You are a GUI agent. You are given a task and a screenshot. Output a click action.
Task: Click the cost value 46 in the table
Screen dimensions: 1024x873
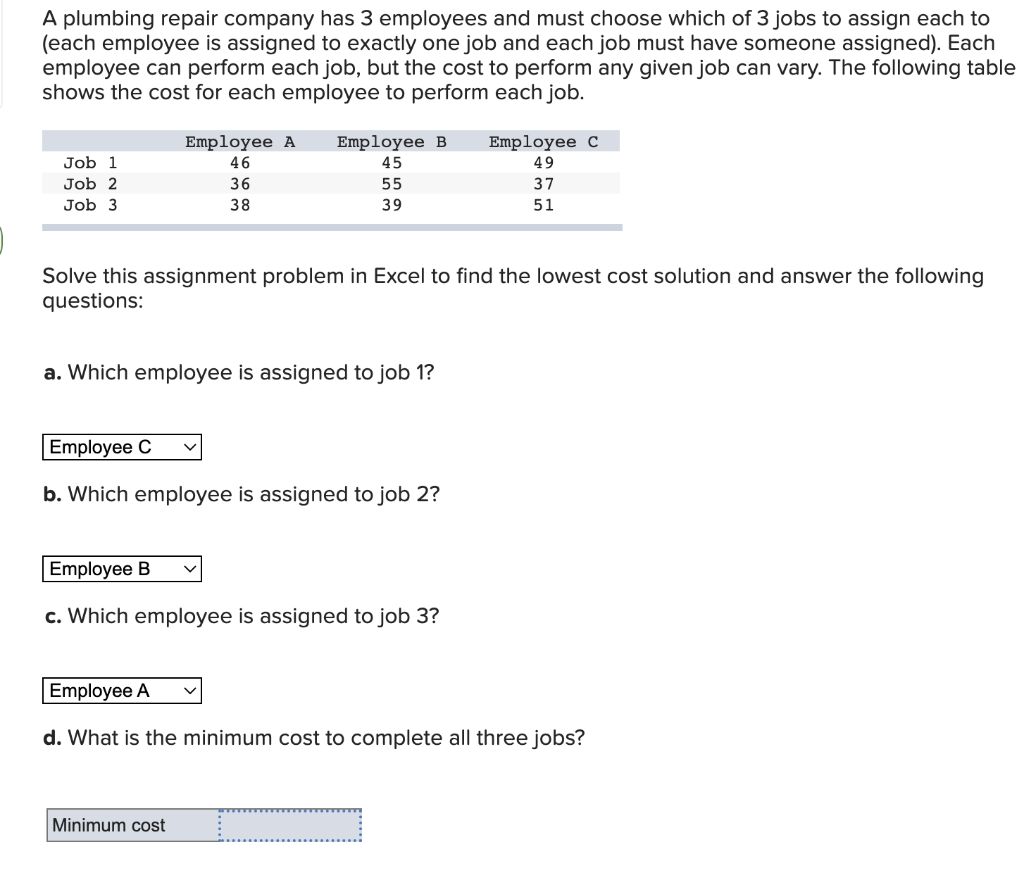click(x=237, y=162)
